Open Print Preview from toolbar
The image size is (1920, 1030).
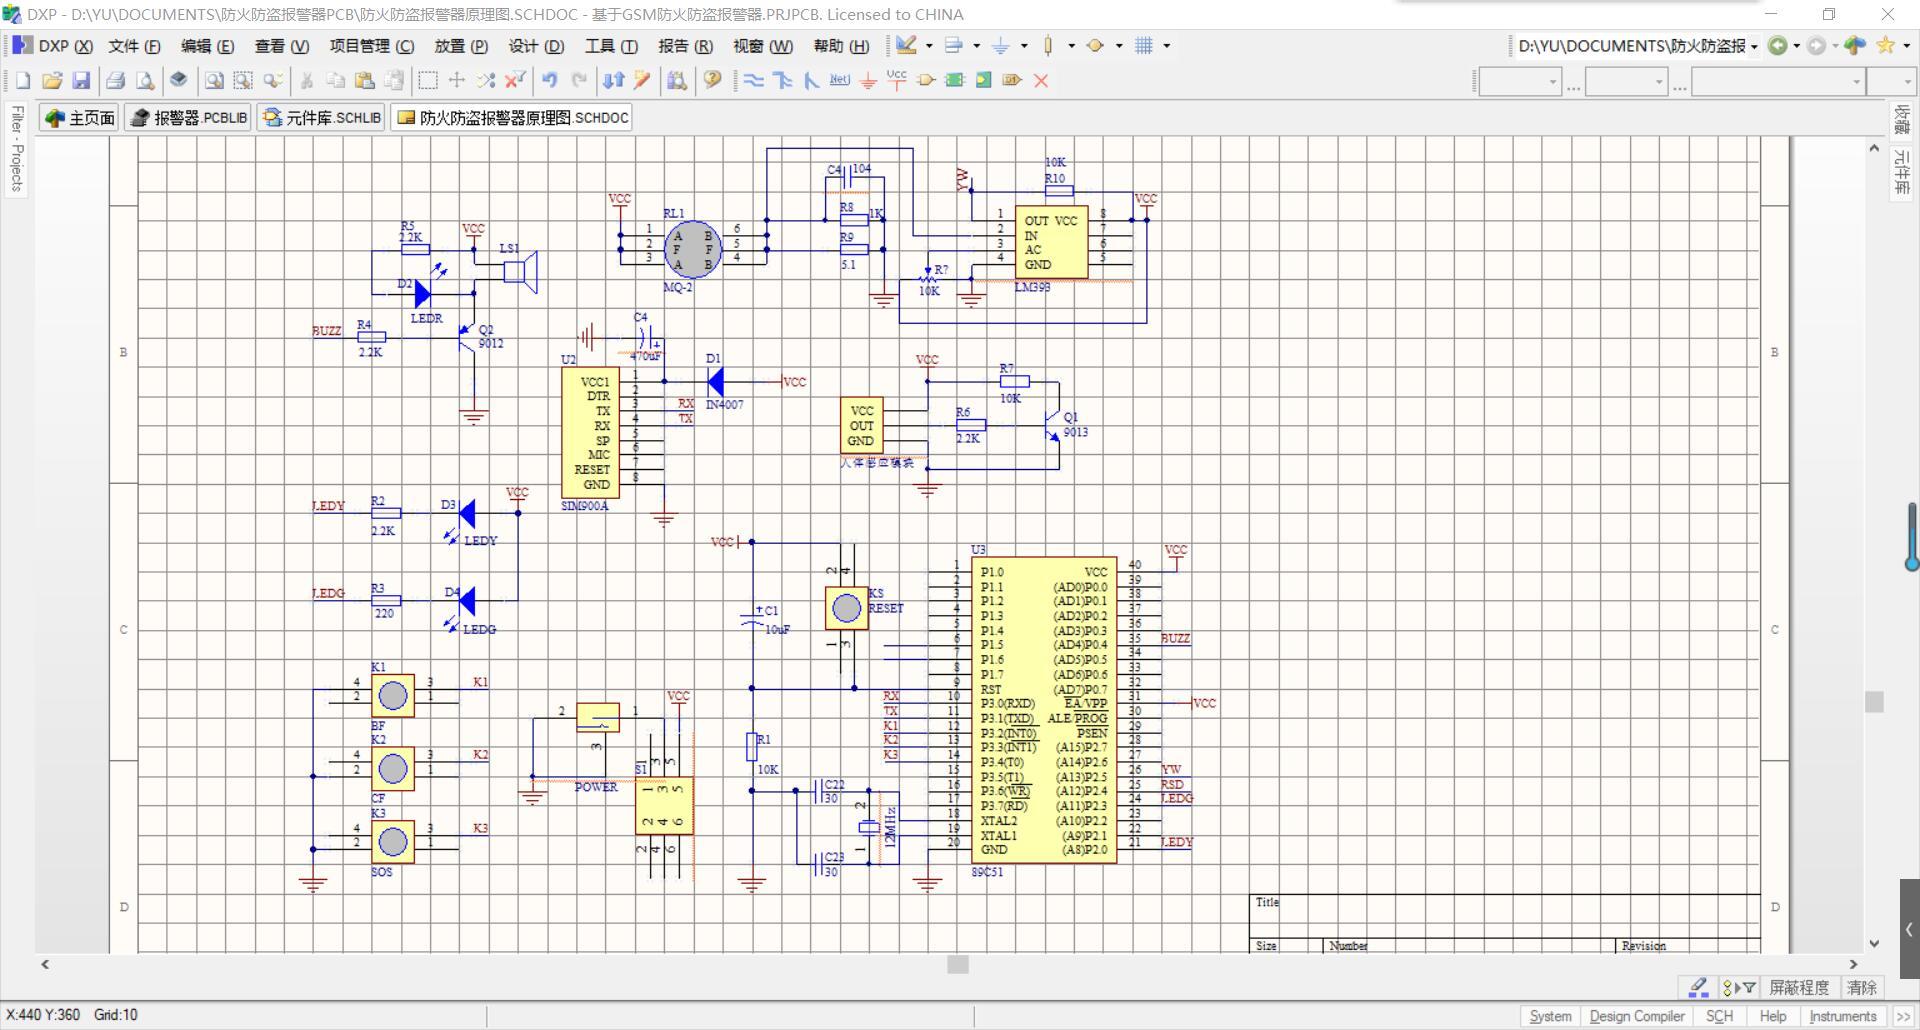pos(145,80)
